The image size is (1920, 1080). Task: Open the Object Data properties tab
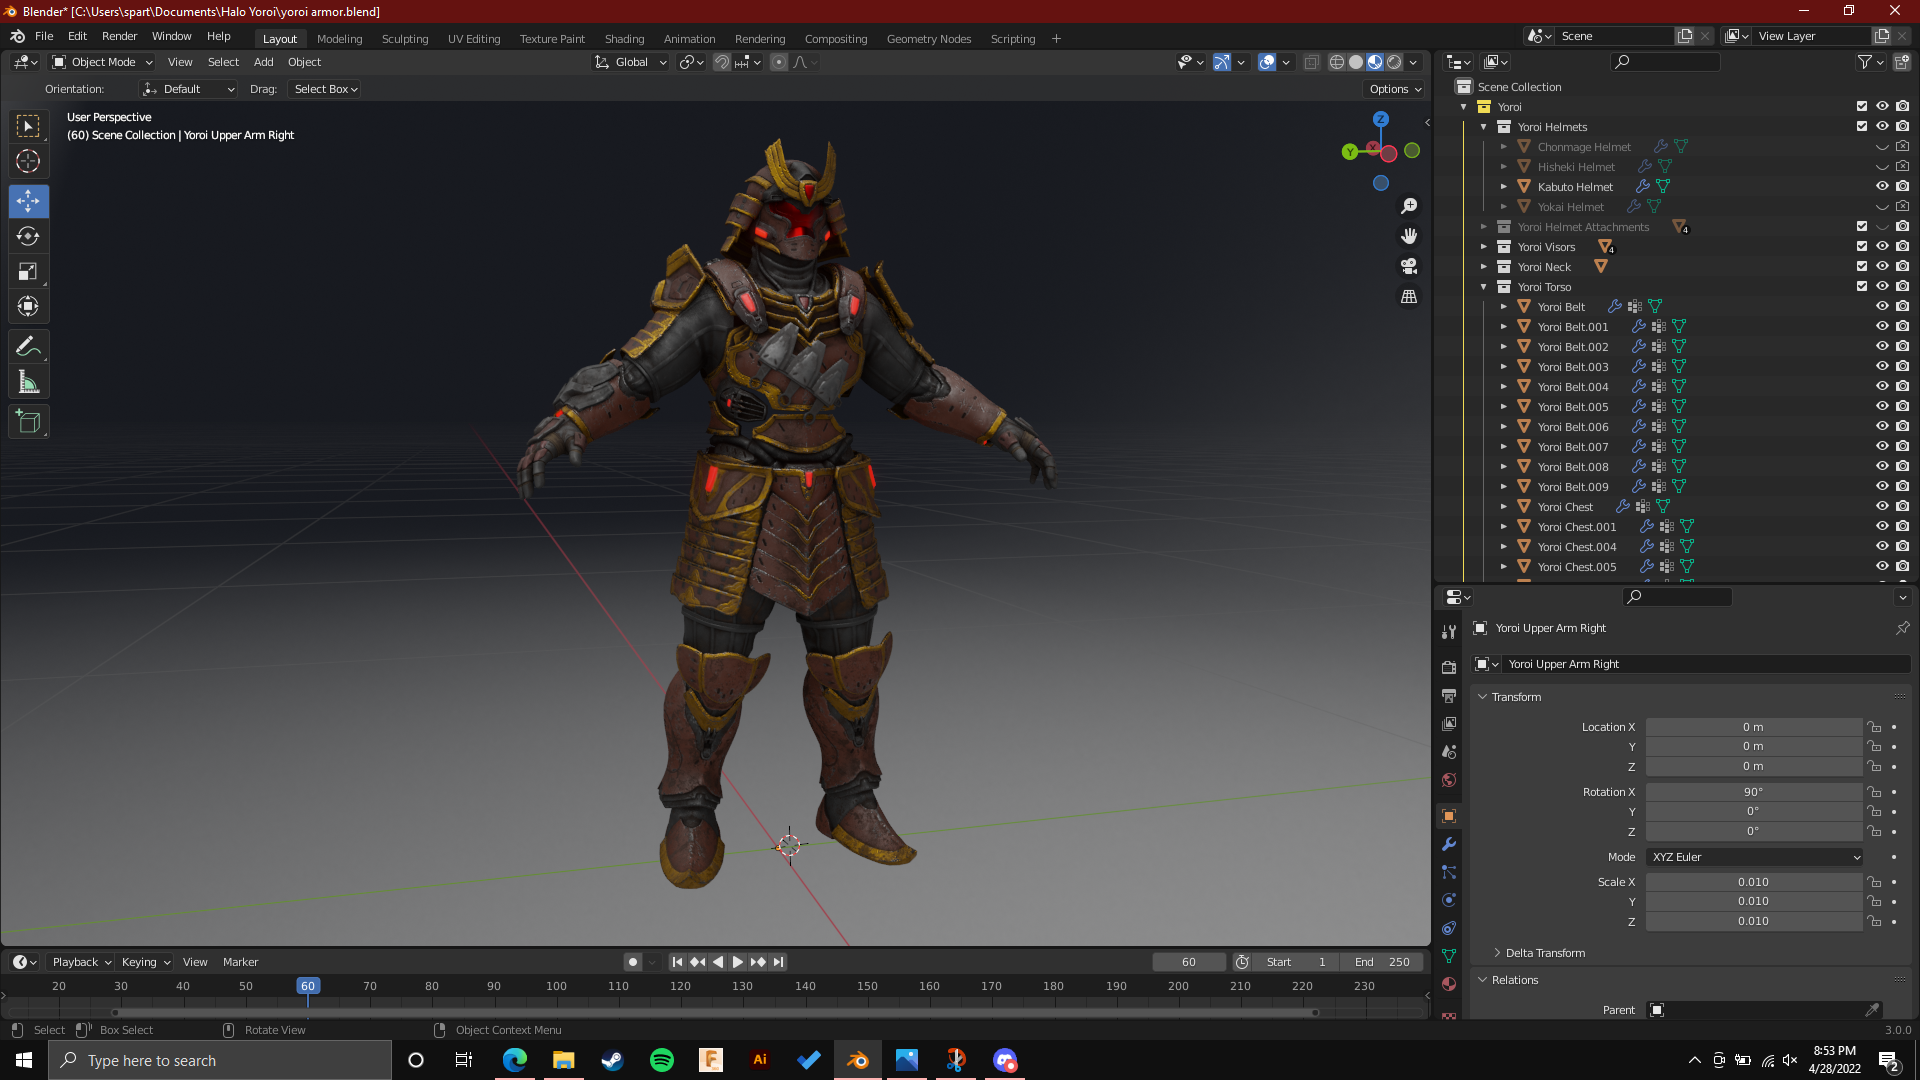pyautogui.click(x=1449, y=956)
